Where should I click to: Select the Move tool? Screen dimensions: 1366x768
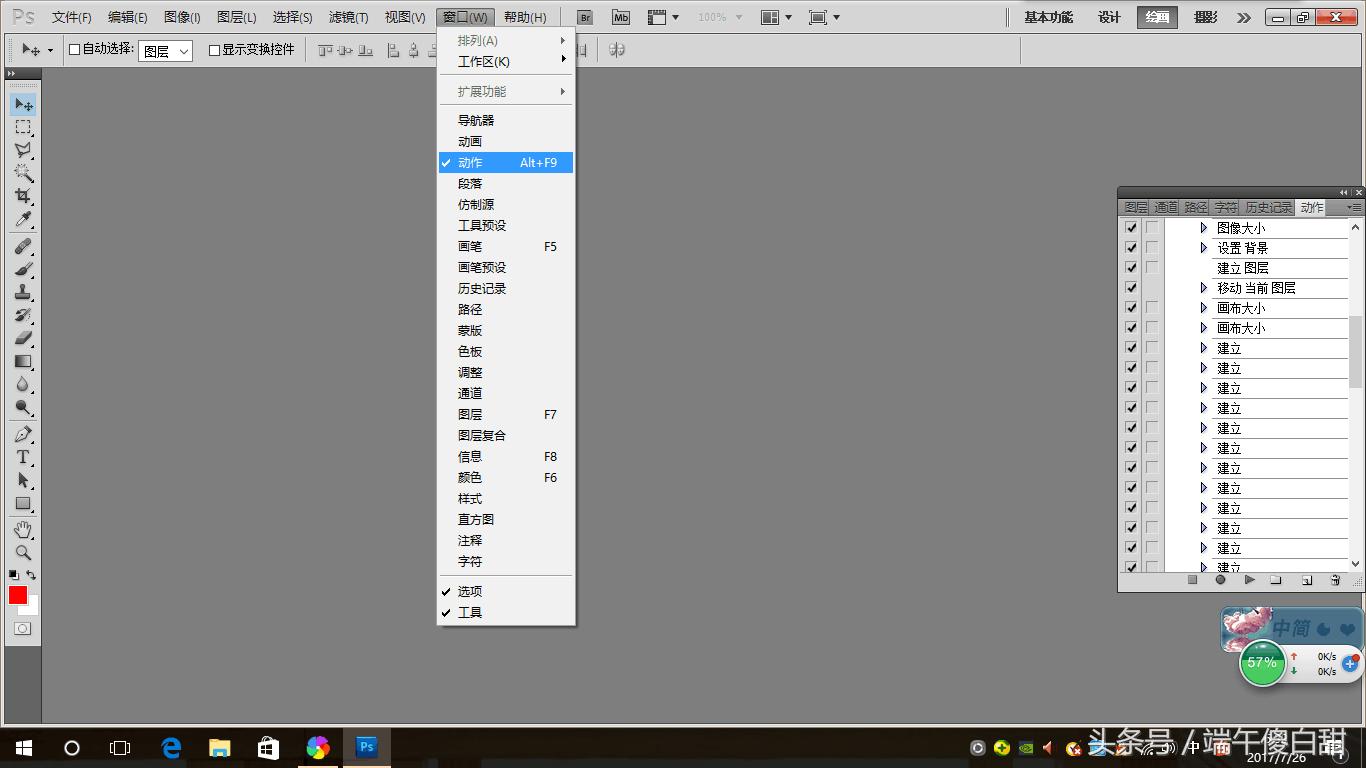[x=22, y=103]
